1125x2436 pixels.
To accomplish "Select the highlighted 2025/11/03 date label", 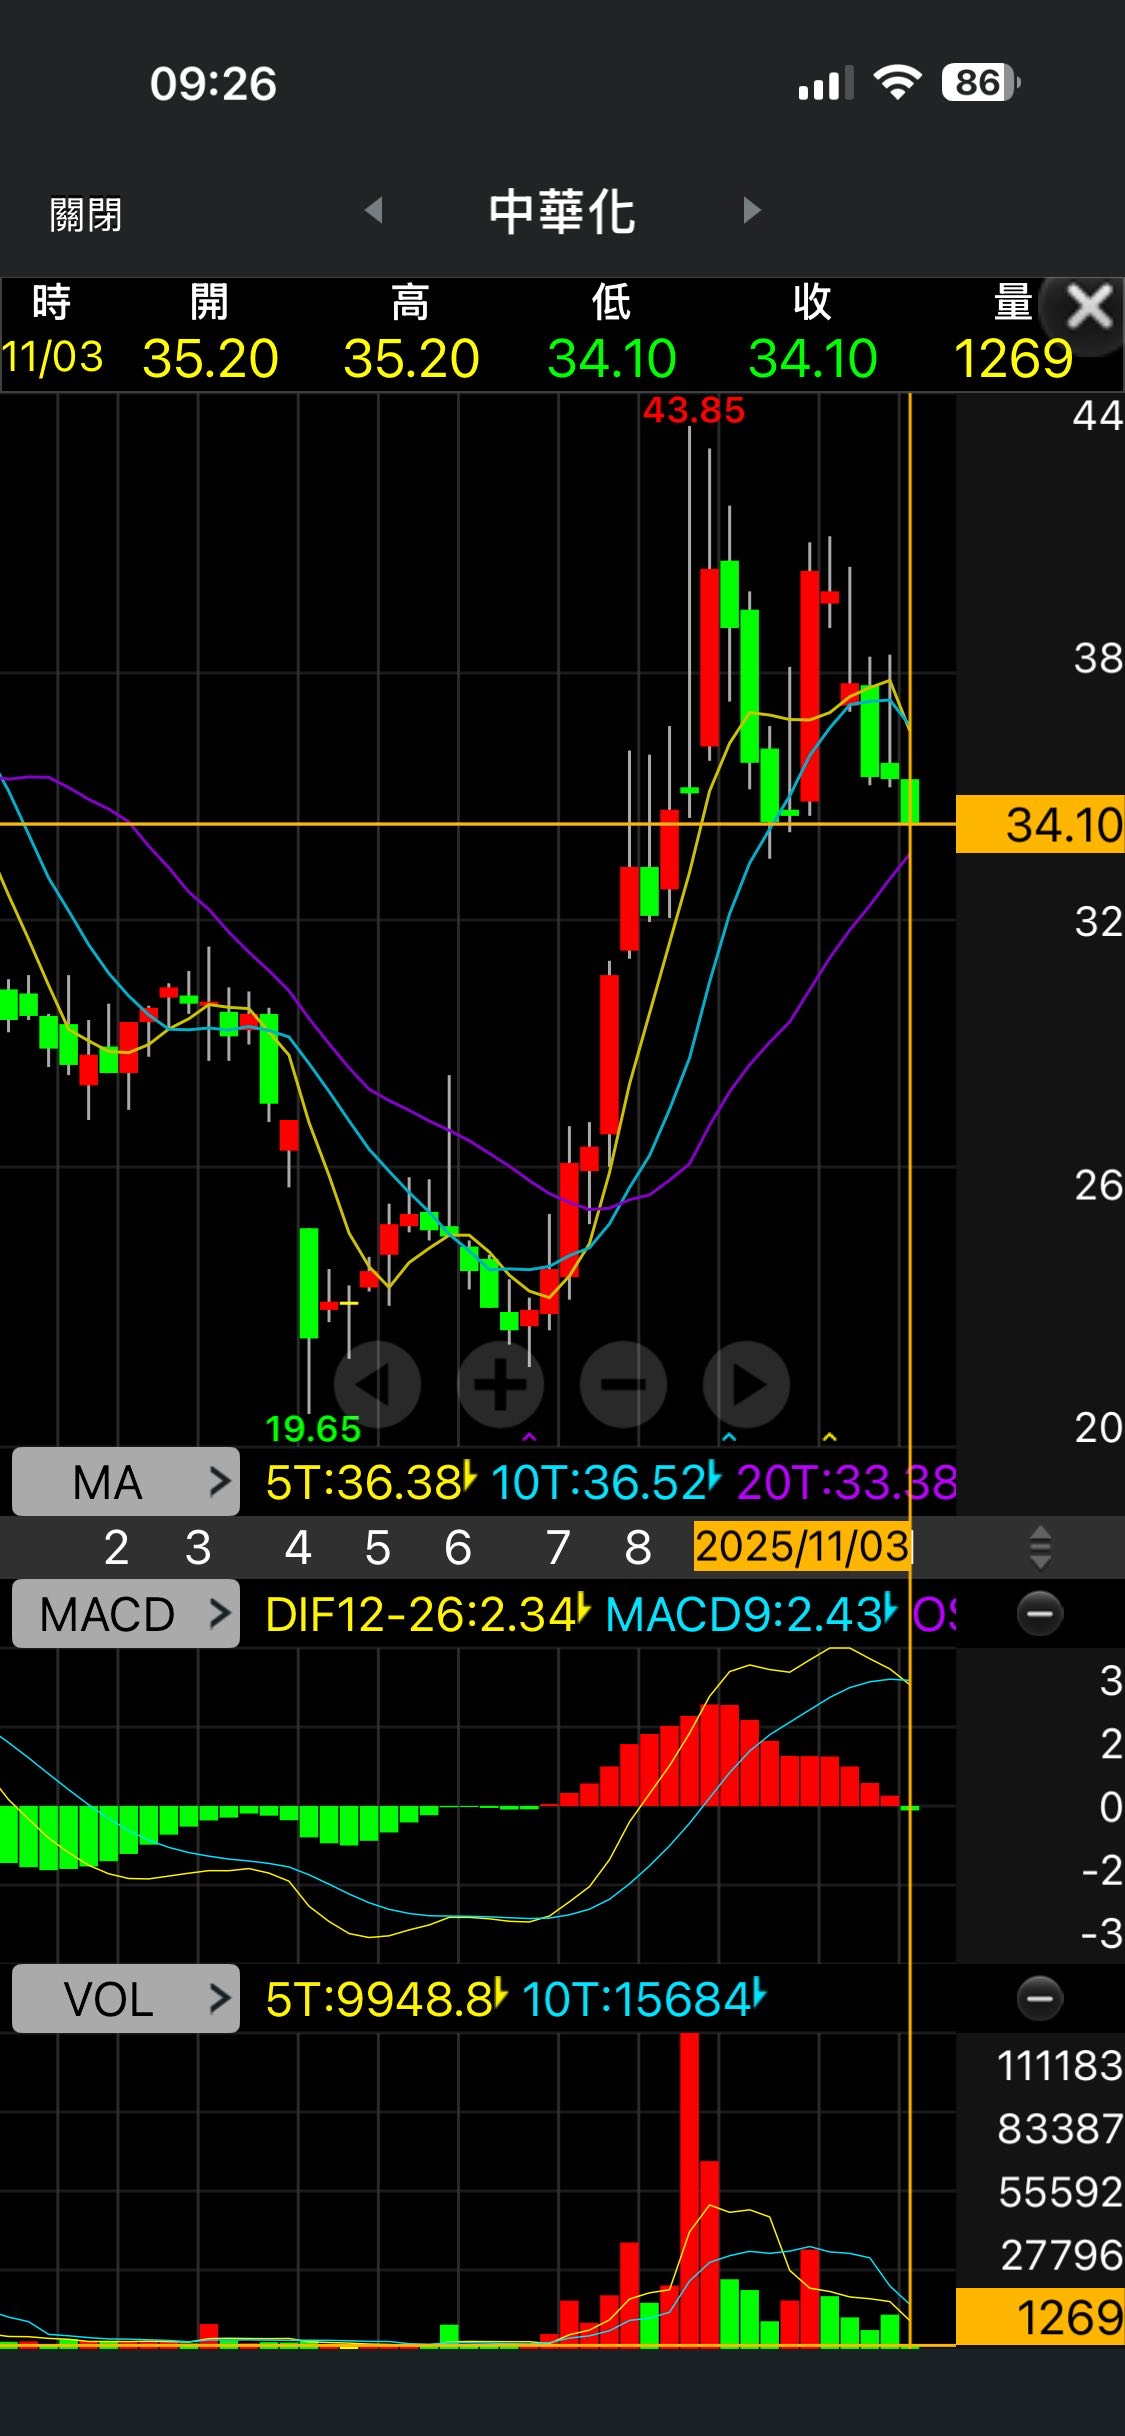I will pyautogui.click(x=802, y=1547).
